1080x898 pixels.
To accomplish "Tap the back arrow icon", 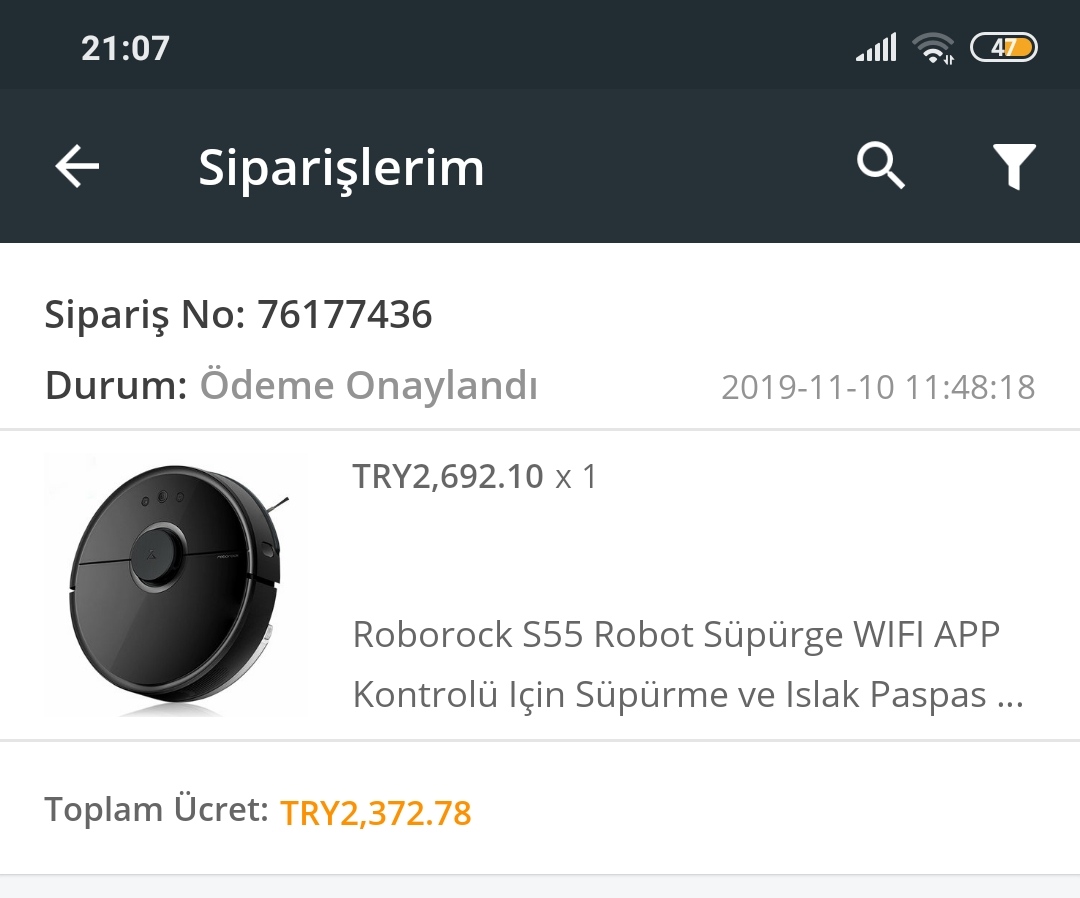I will click(x=77, y=166).
